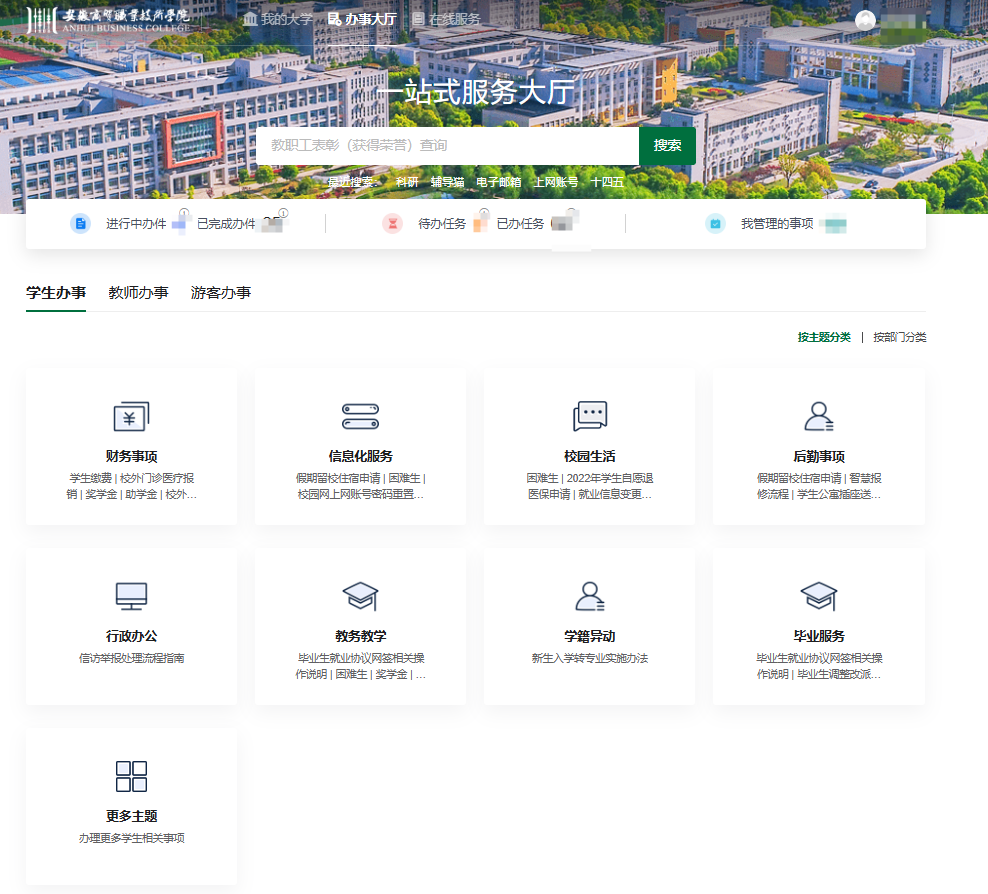This screenshot has width=988, height=894.
Task: Open 我的大学 in top navigation
Action: [278, 19]
